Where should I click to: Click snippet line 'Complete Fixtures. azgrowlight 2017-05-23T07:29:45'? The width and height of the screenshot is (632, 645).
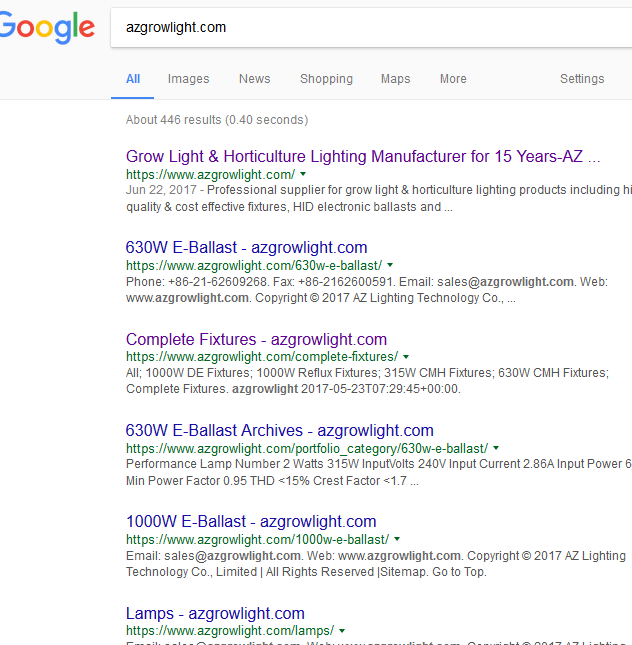(x=293, y=389)
